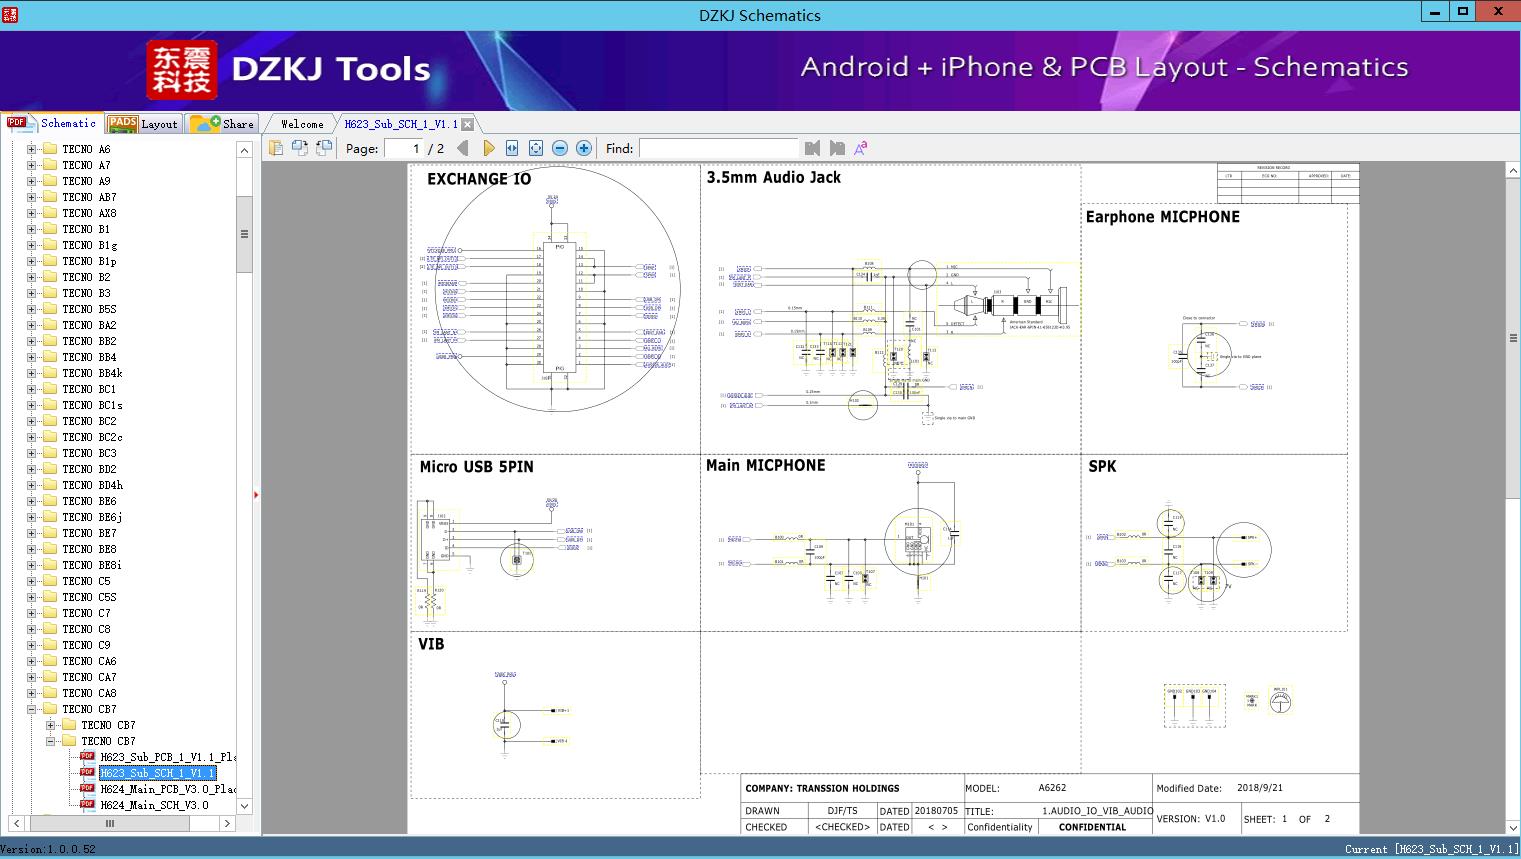The image size is (1521, 859).
Task: Zoom out with the minus icon
Action: [560, 148]
